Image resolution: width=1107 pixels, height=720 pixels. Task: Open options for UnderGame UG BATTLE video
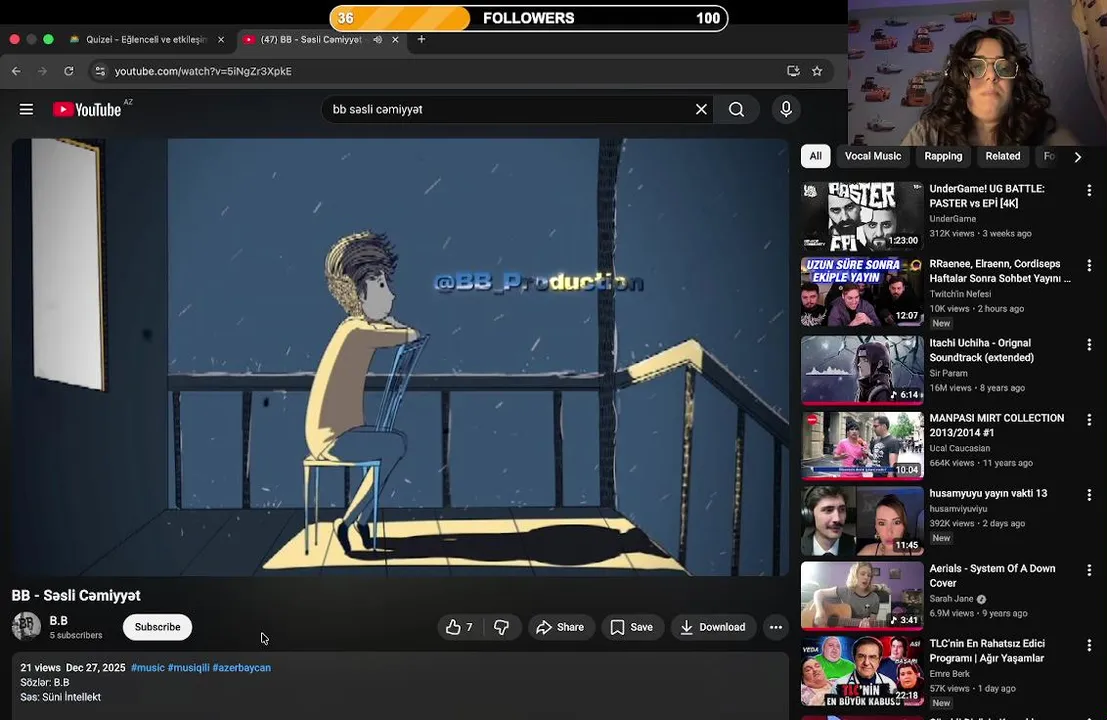[1089, 190]
